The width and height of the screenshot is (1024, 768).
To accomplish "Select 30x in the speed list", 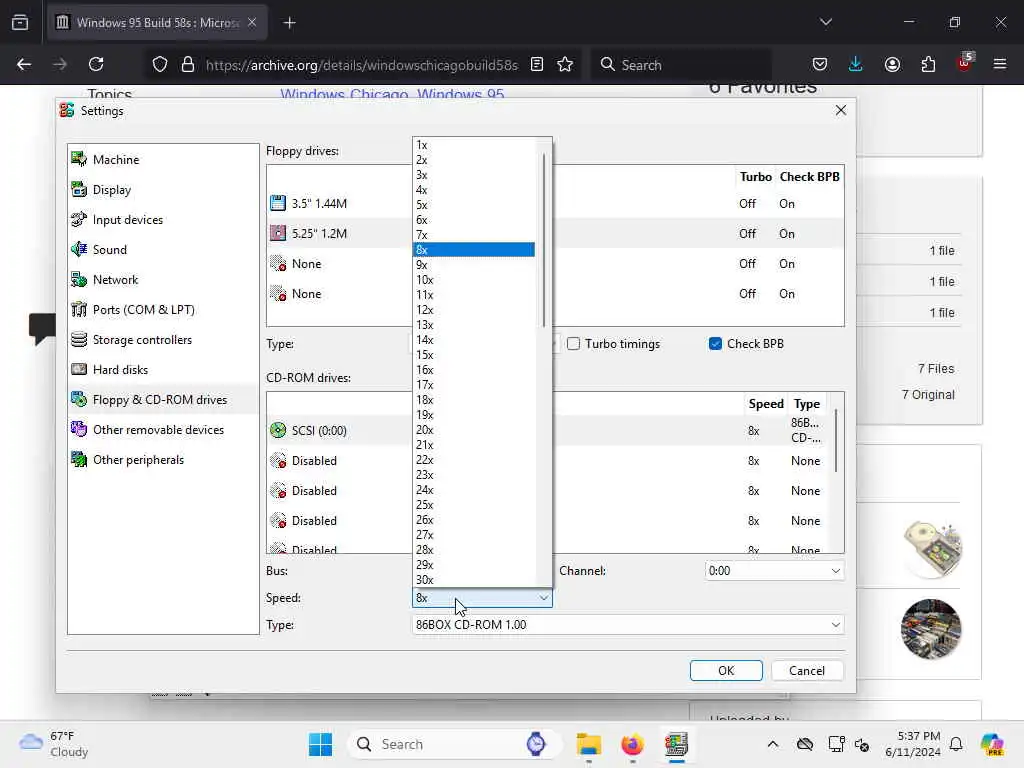I will click(474, 580).
